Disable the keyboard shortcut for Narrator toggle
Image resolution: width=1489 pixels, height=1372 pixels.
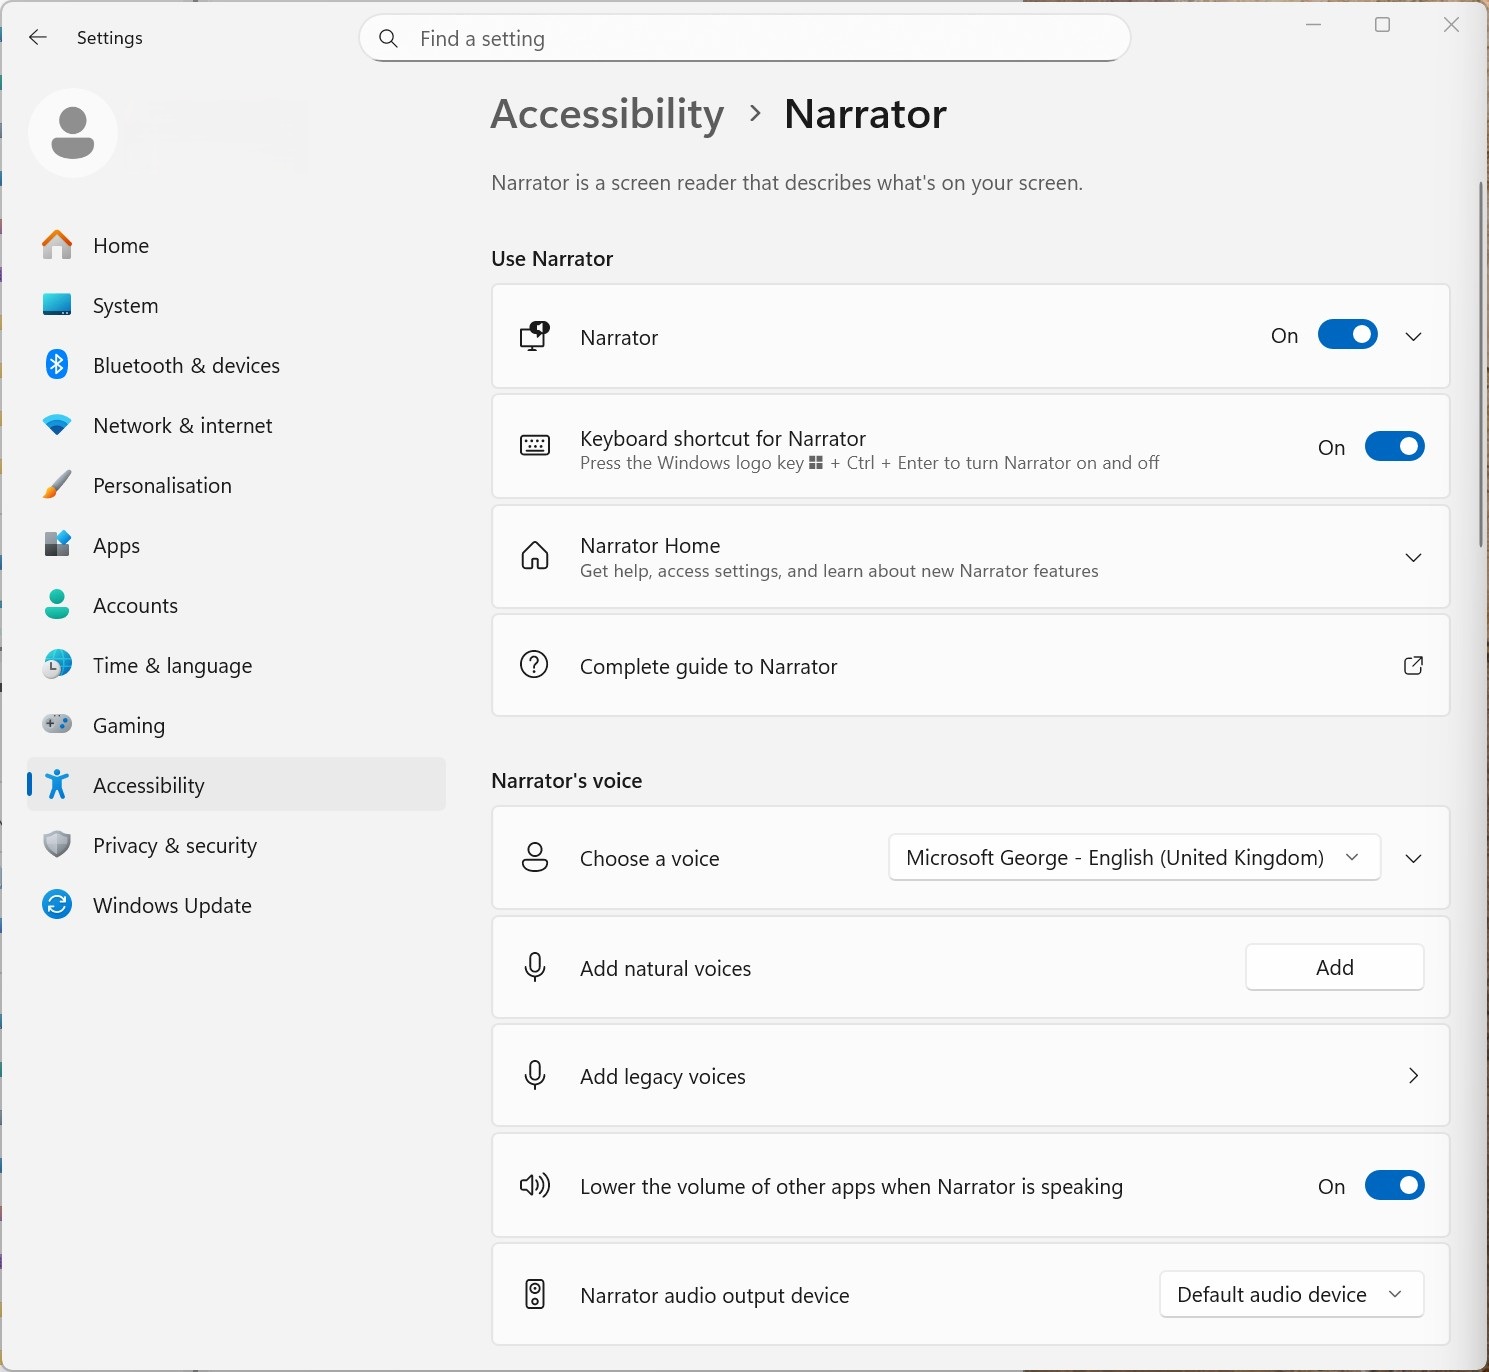pyautogui.click(x=1394, y=447)
